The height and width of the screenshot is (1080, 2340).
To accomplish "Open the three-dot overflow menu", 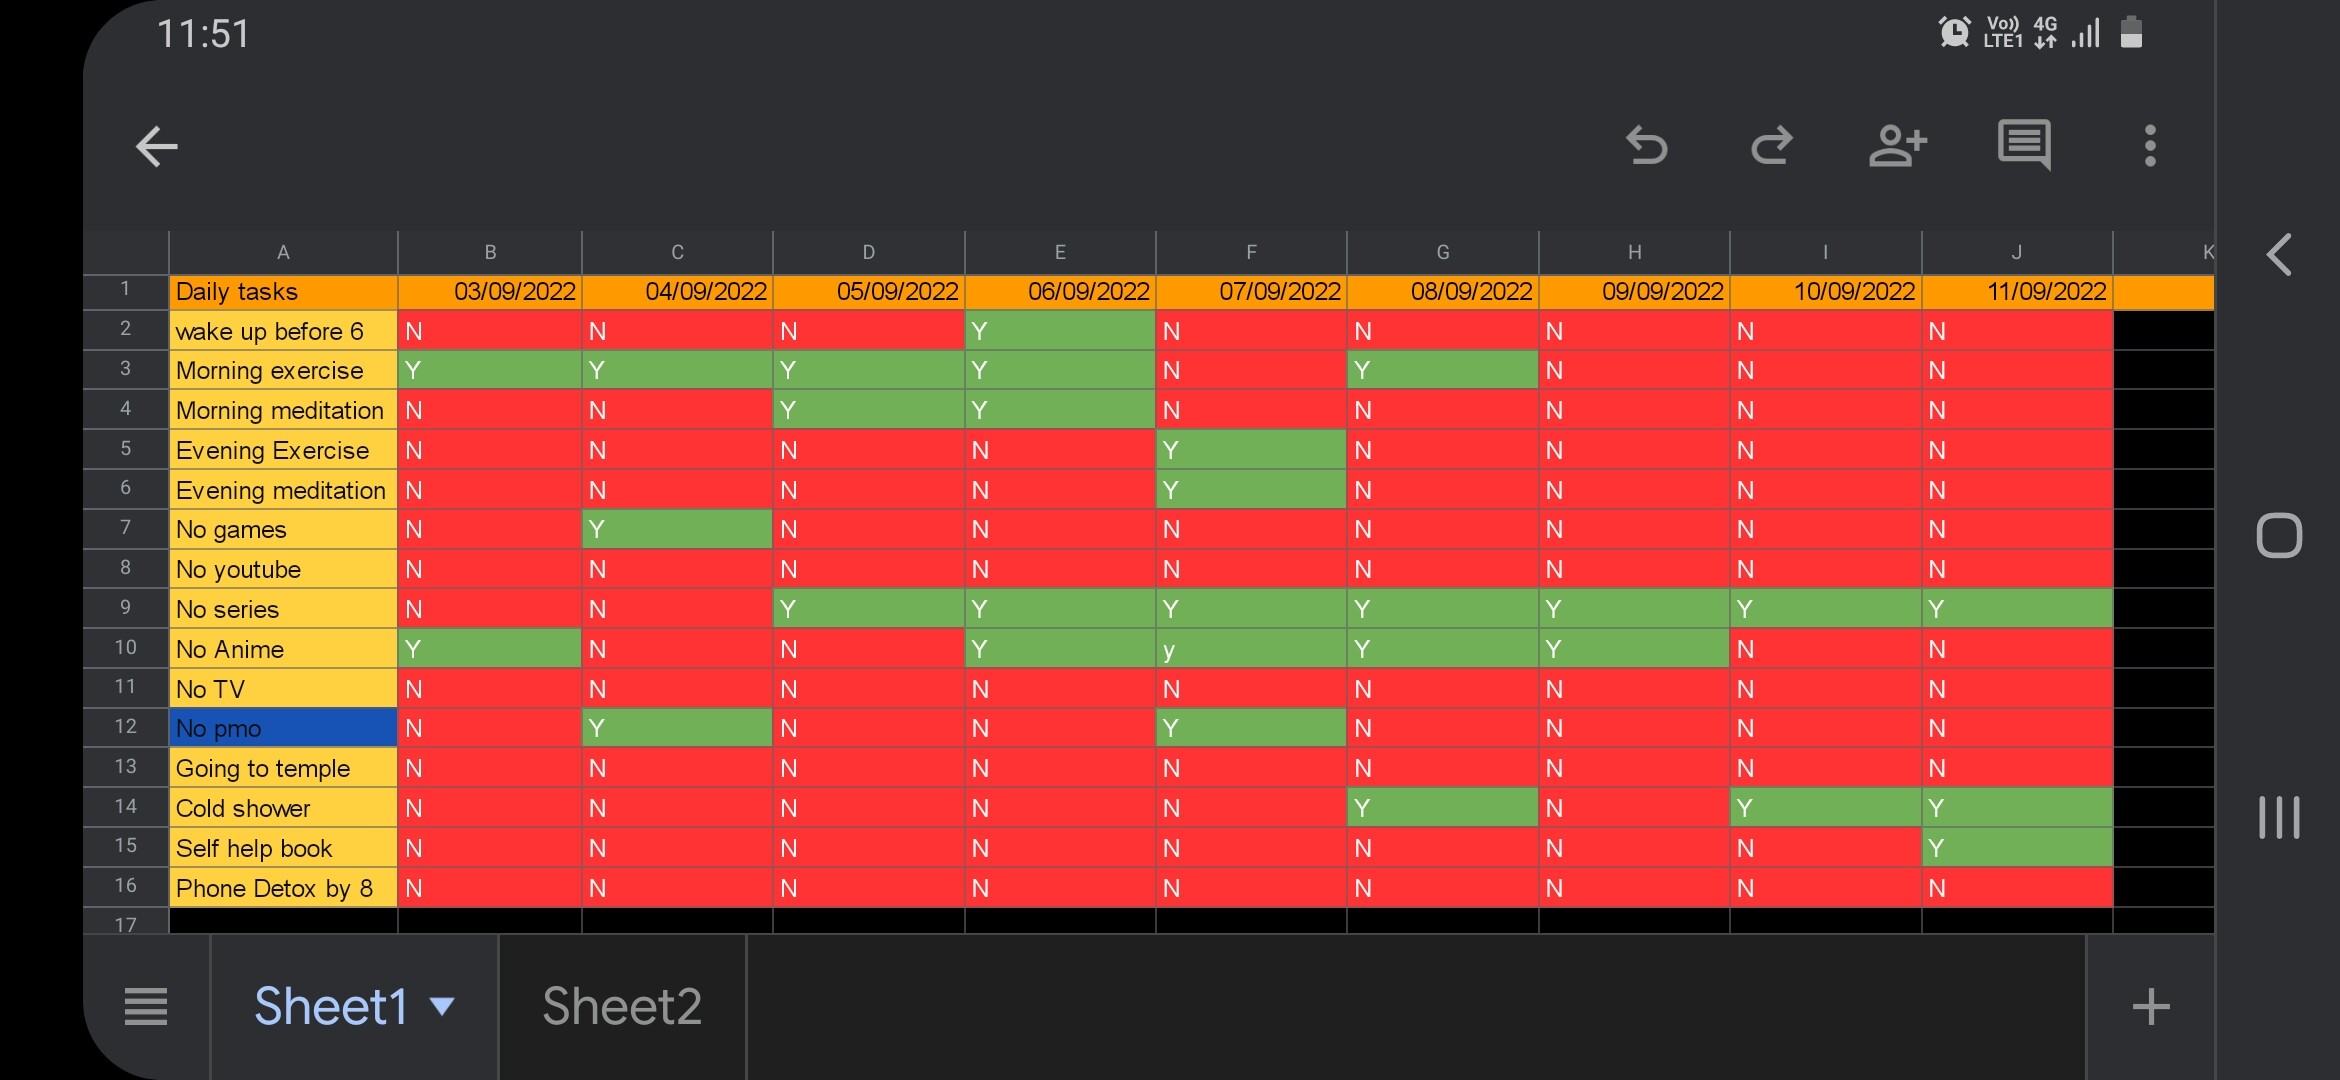I will [2150, 146].
